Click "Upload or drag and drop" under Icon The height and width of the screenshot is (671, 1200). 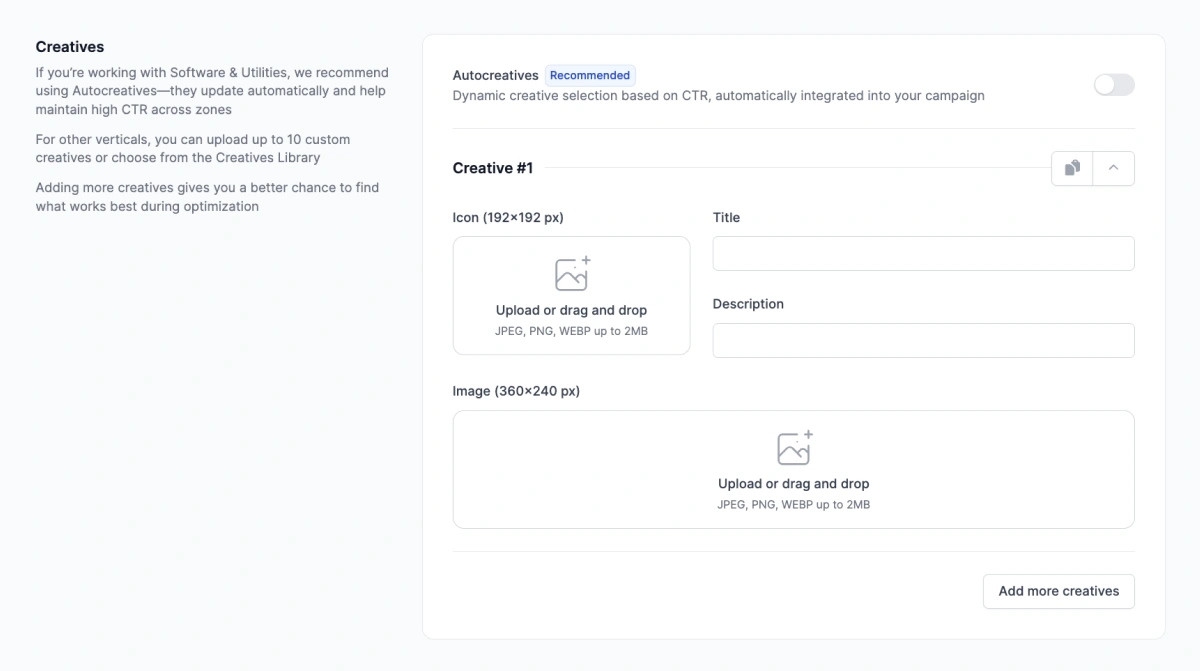(571, 310)
